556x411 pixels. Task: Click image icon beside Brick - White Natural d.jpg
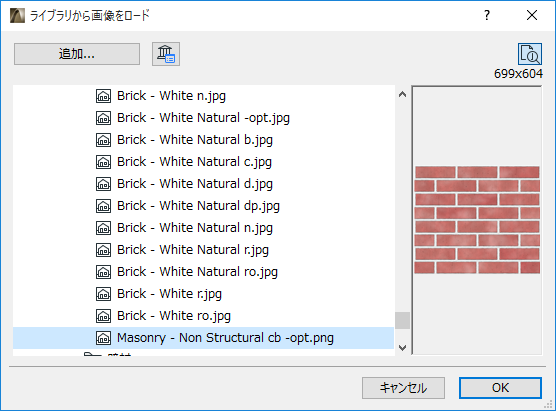103,184
